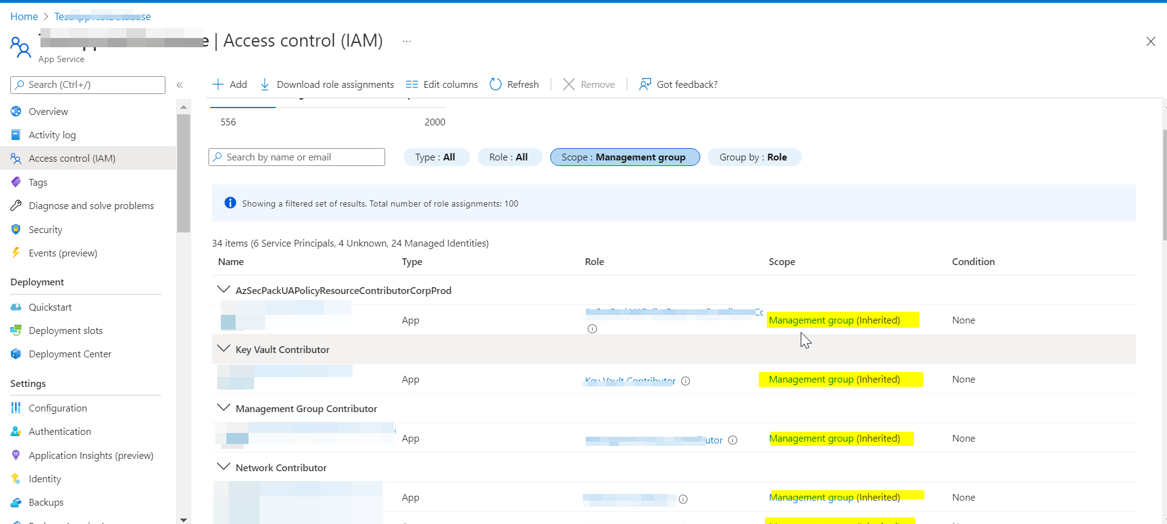This screenshot has width=1167, height=524.
Task: Open the Configuration bars icon
Action: click(x=16, y=408)
